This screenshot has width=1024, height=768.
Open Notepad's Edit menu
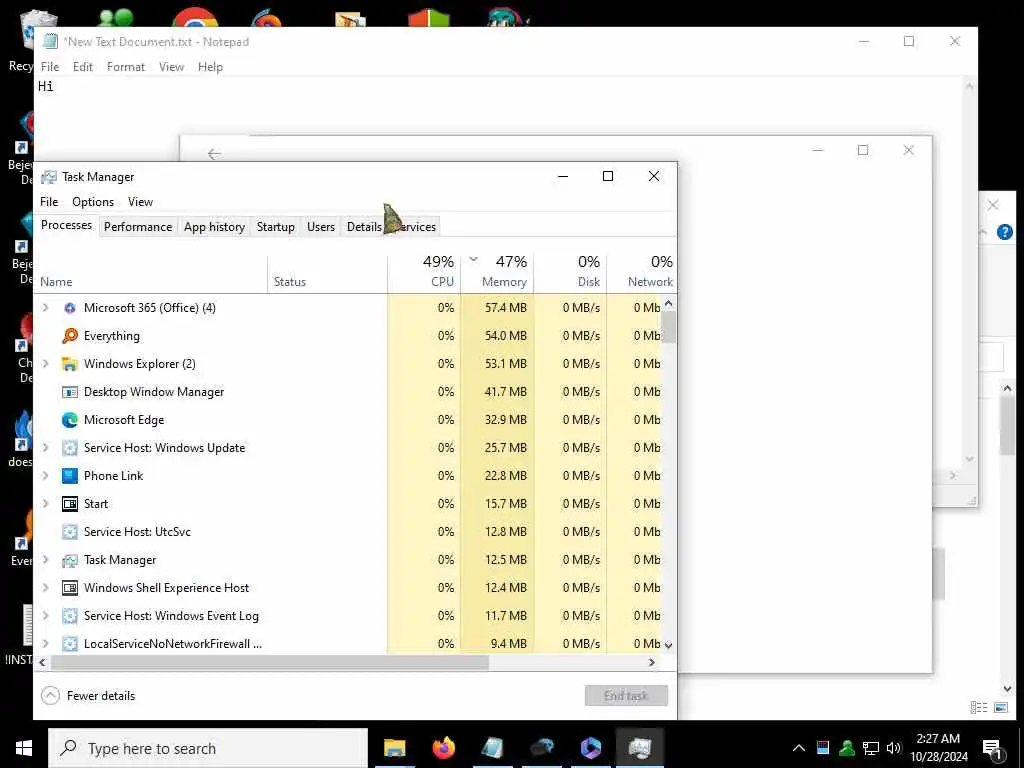click(x=83, y=67)
